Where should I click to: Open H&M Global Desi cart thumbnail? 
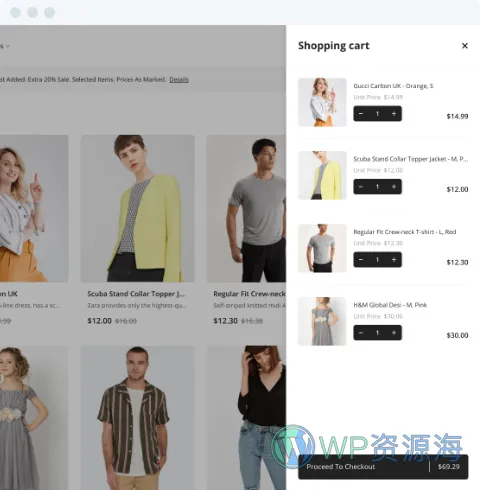(322, 321)
